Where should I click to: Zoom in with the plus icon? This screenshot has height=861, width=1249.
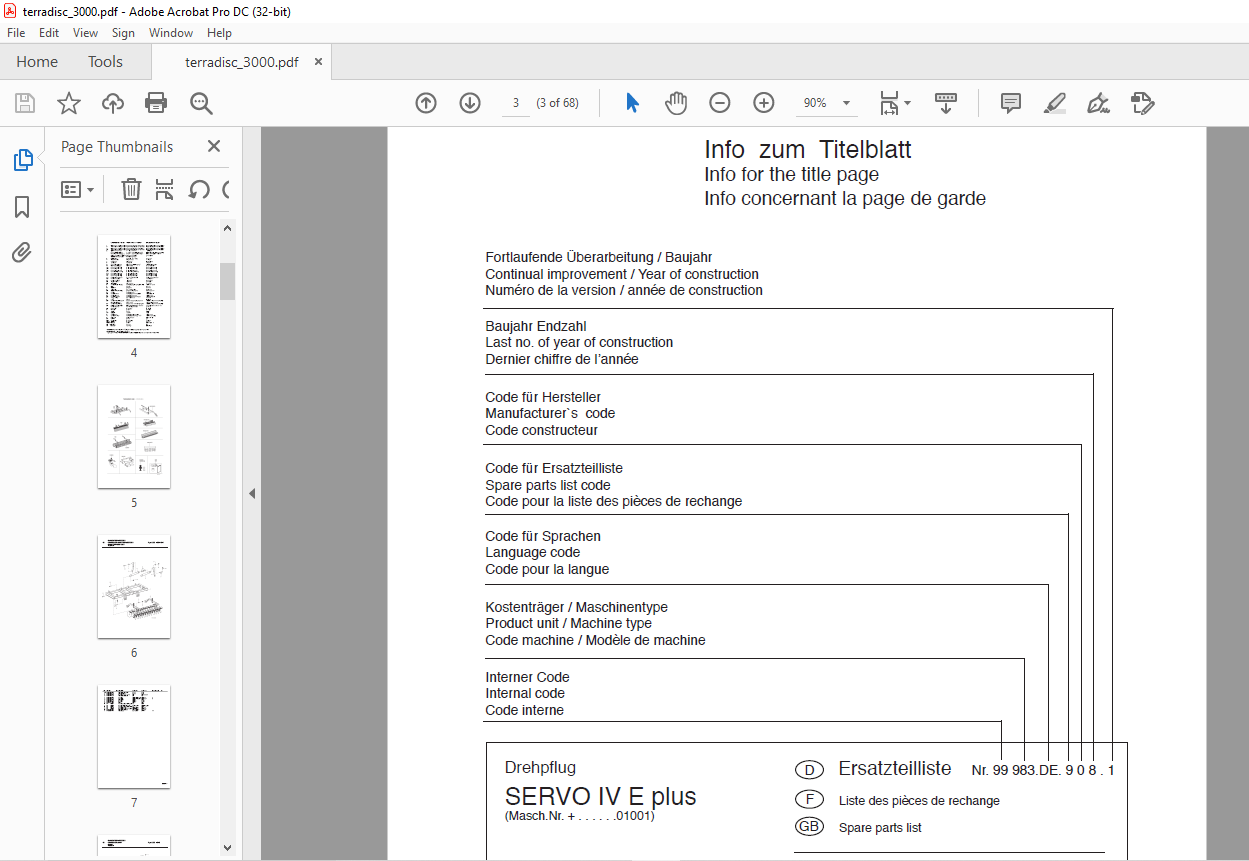click(x=764, y=103)
